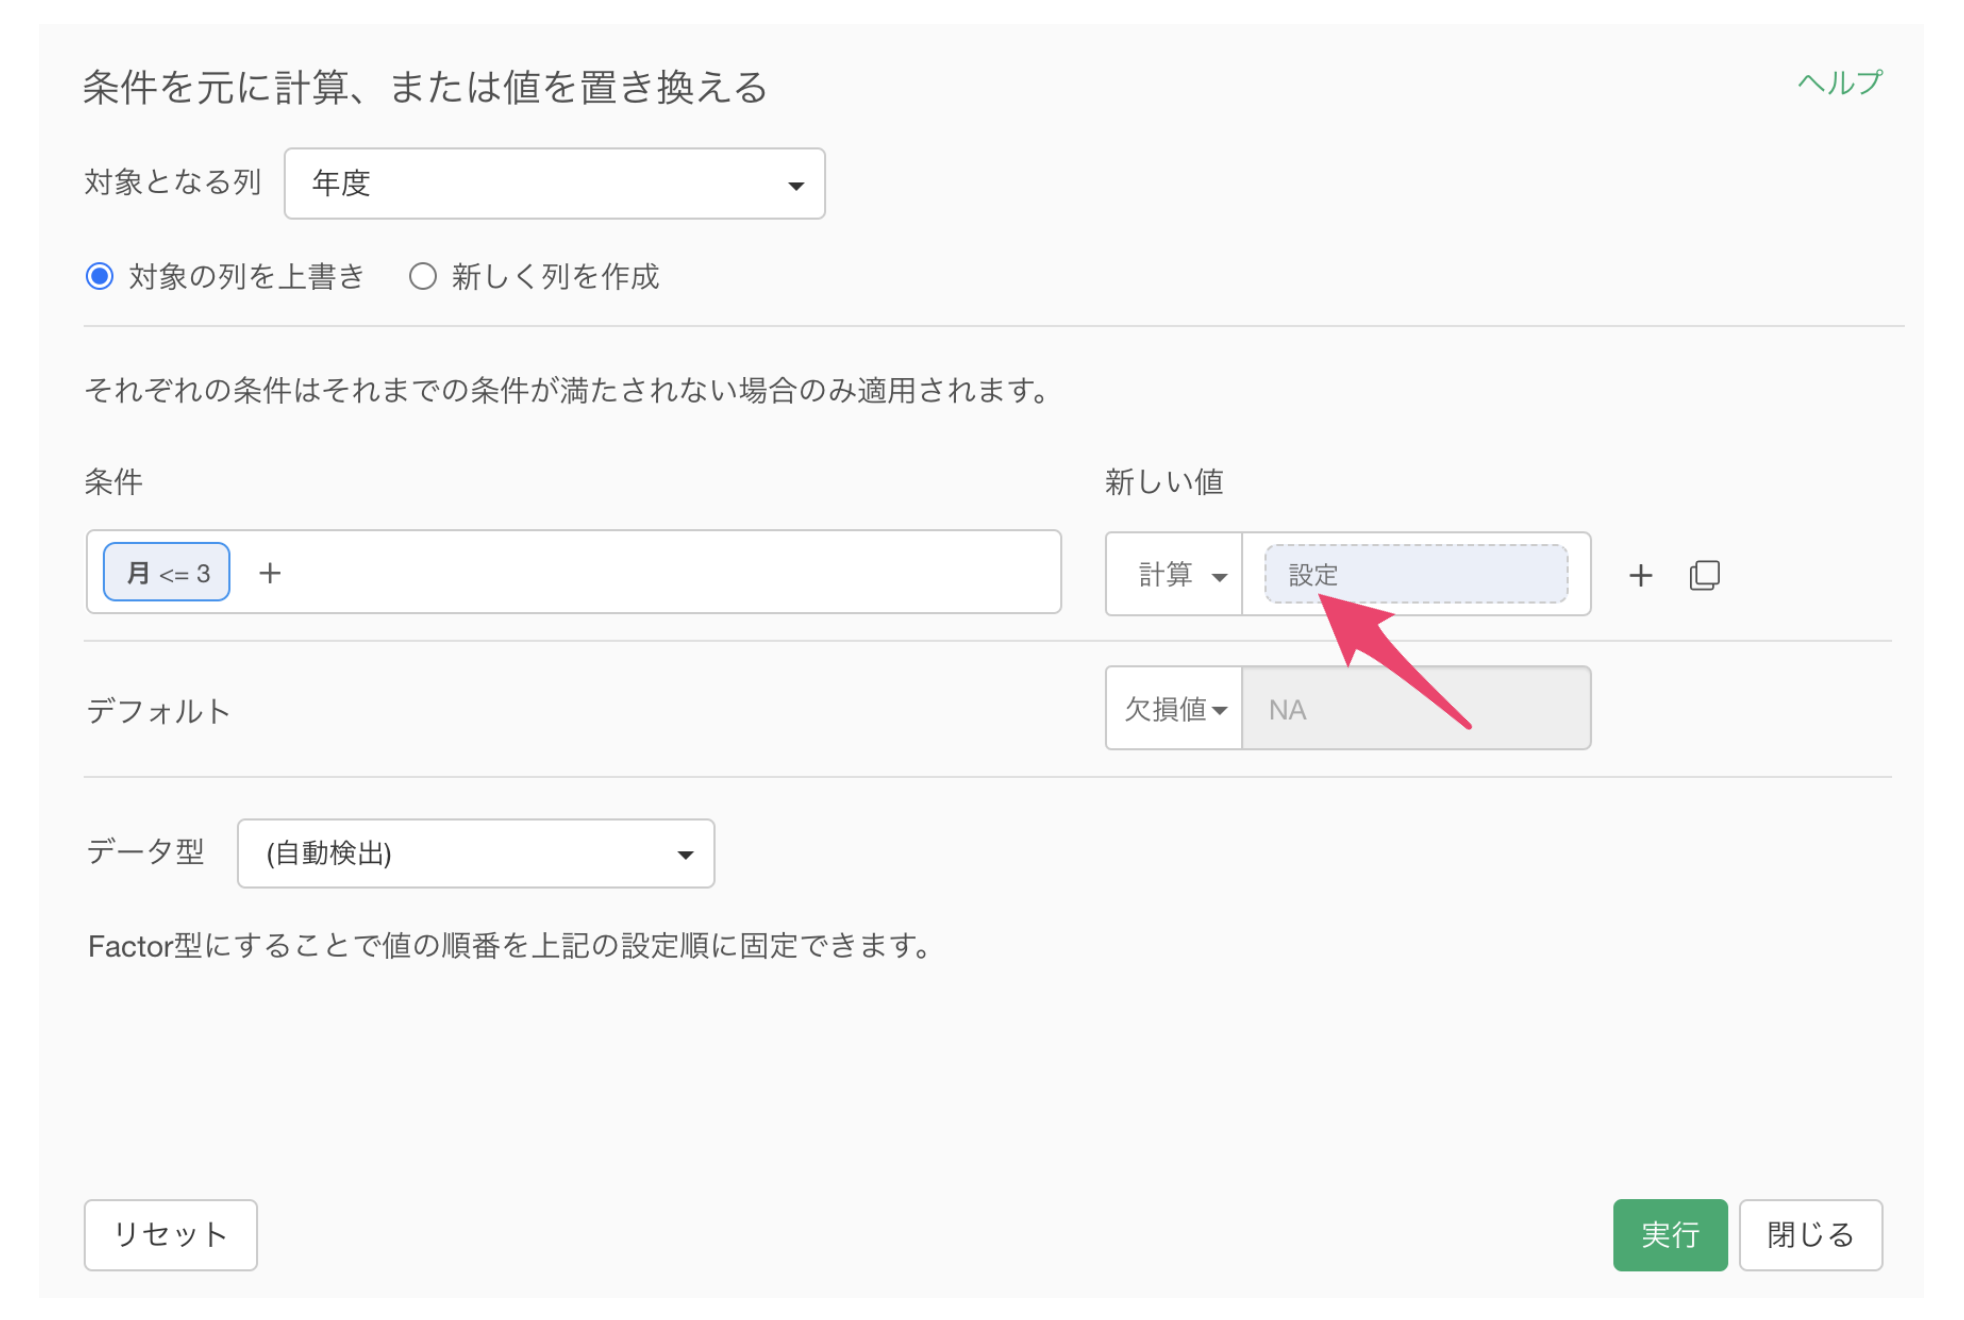Click the 設定 calculation field
Screen dimensions: 1964x1320
(x=1415, y=575)
